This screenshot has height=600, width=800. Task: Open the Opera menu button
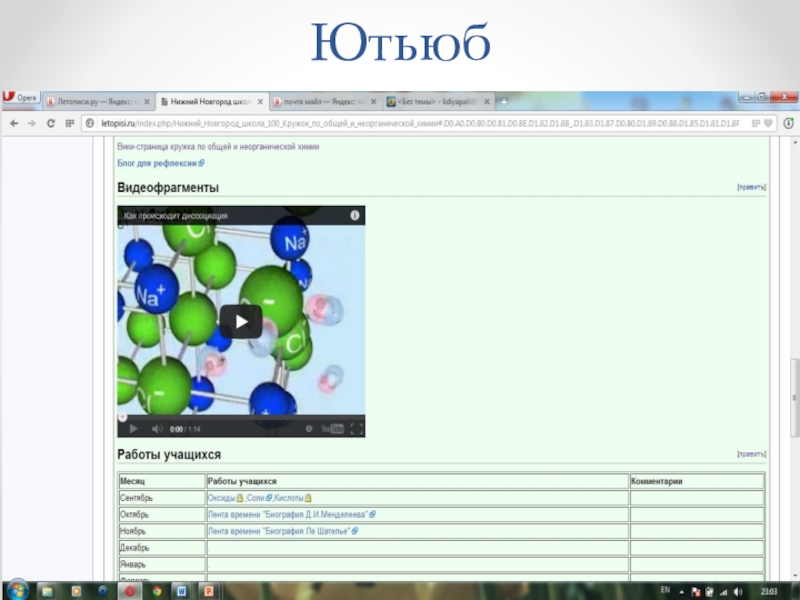coord(20,98)
